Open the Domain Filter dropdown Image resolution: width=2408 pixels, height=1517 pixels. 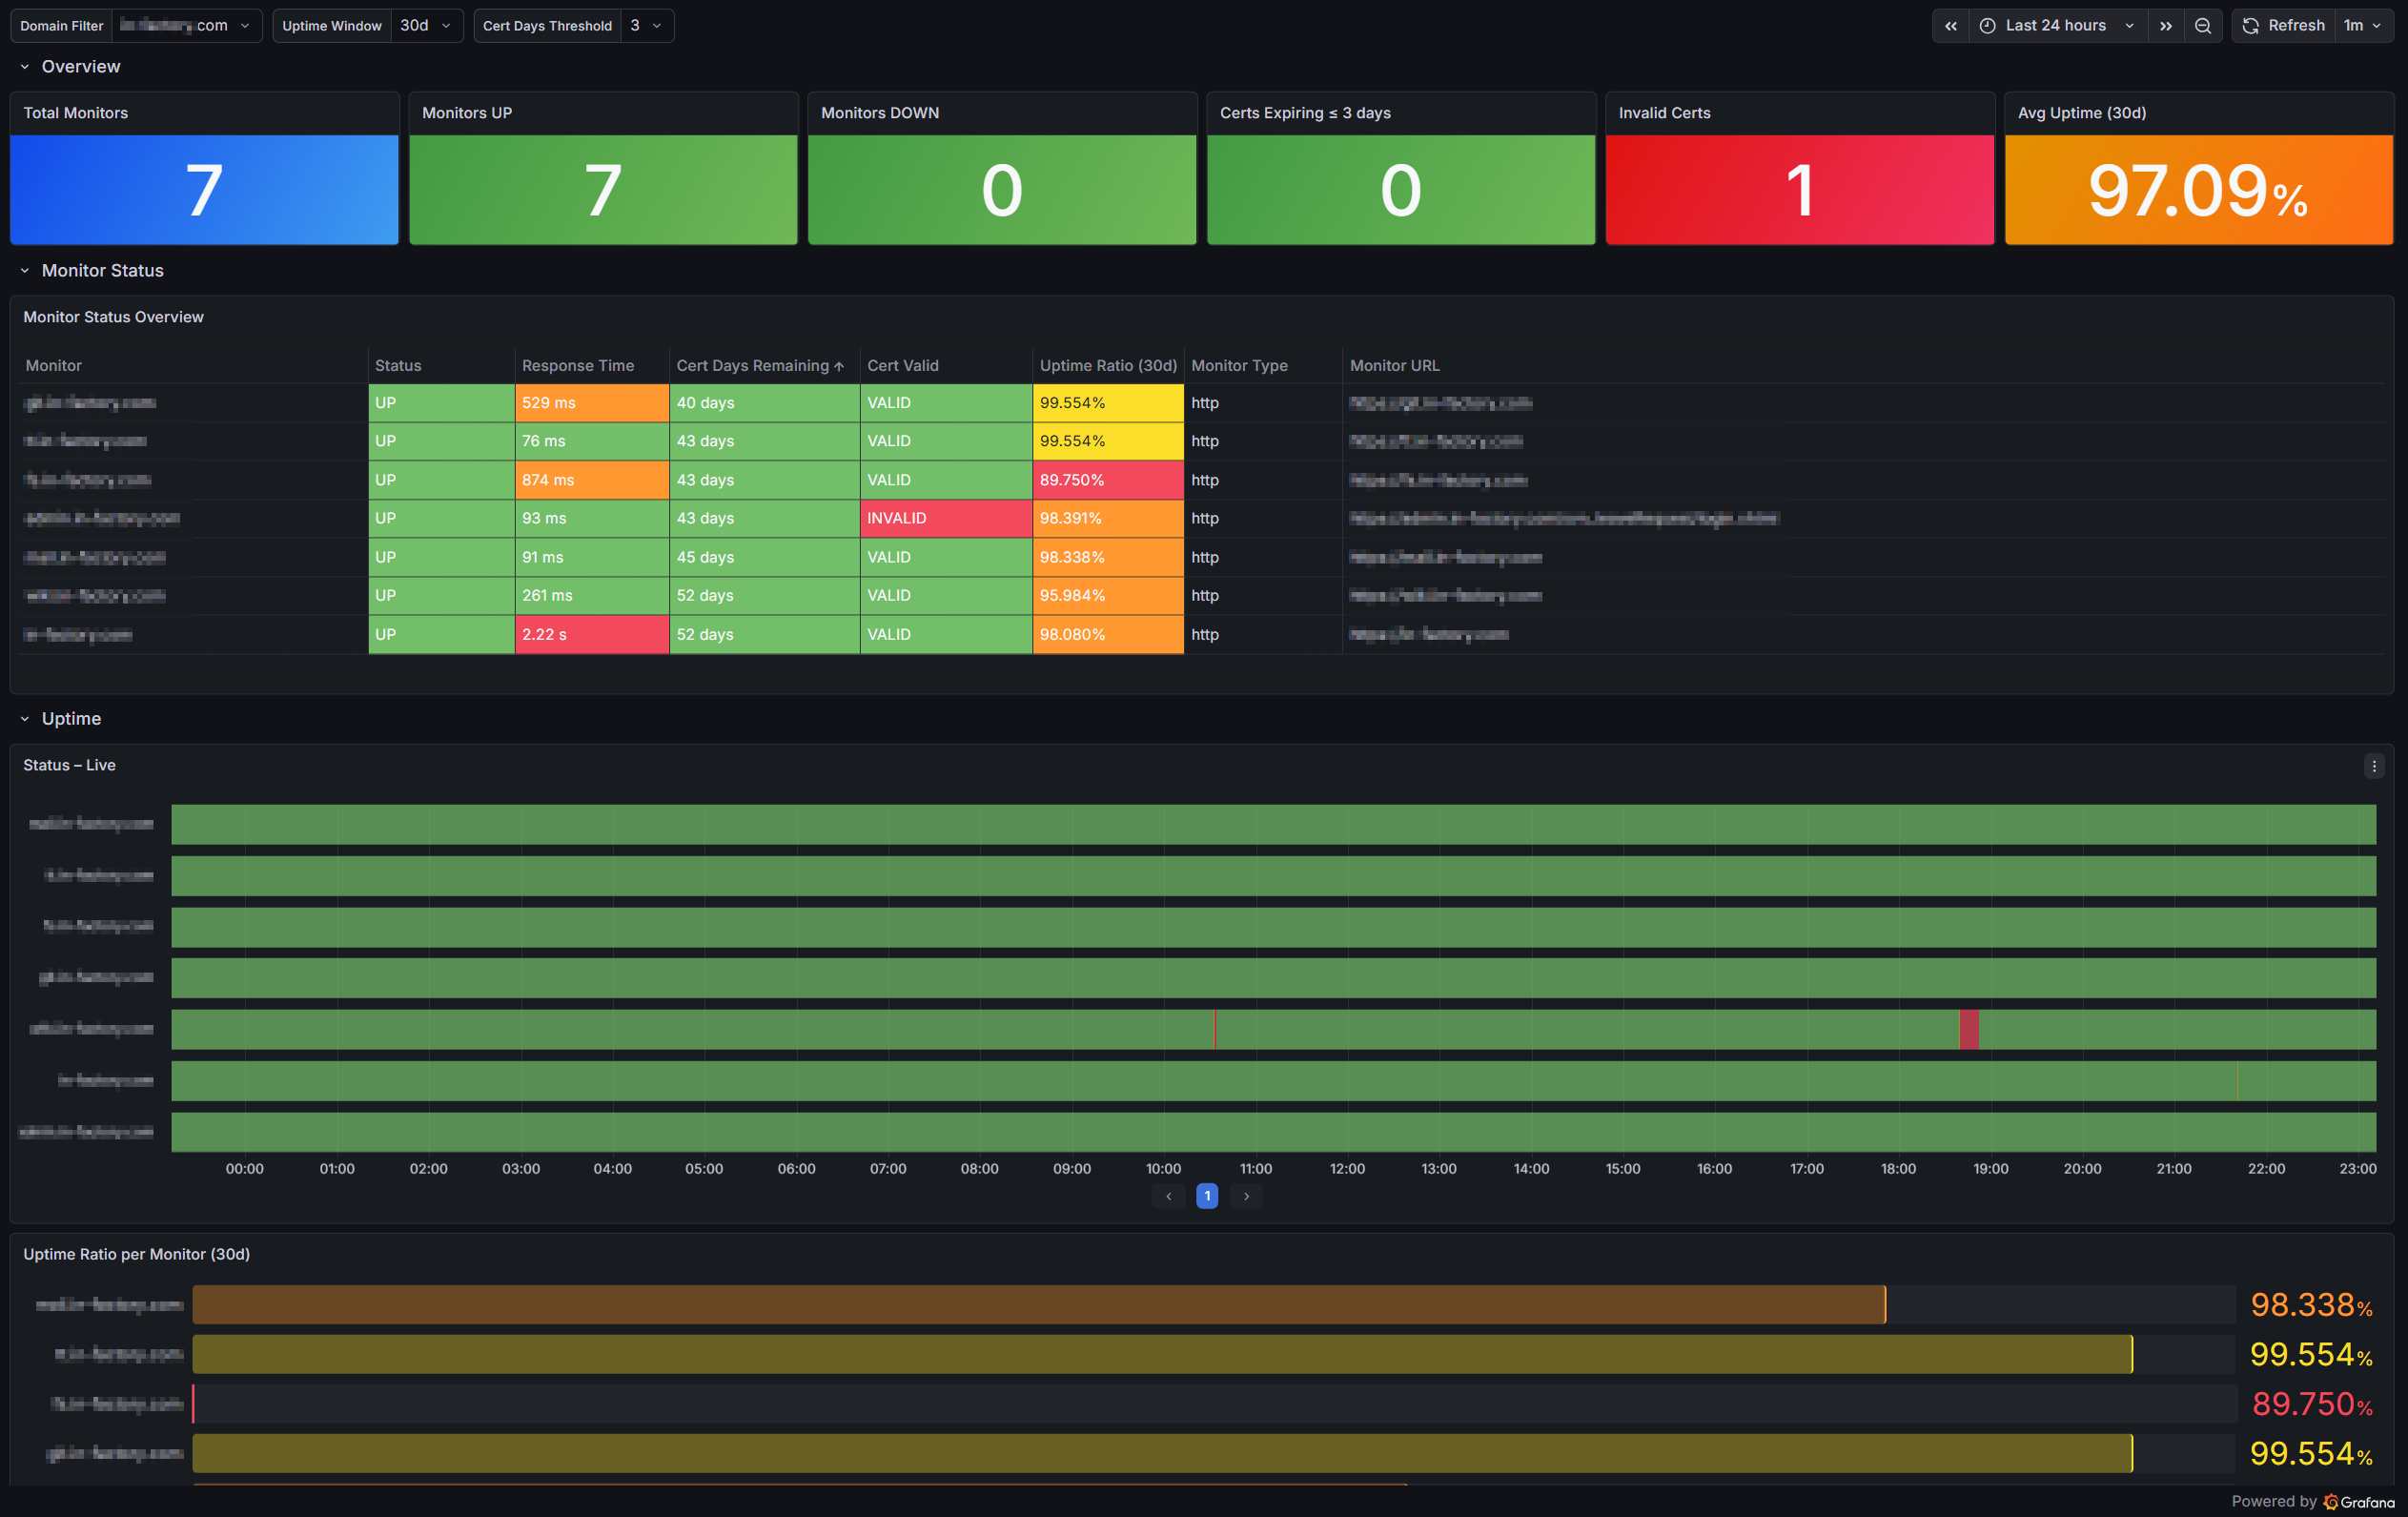(x=186, y=26)
